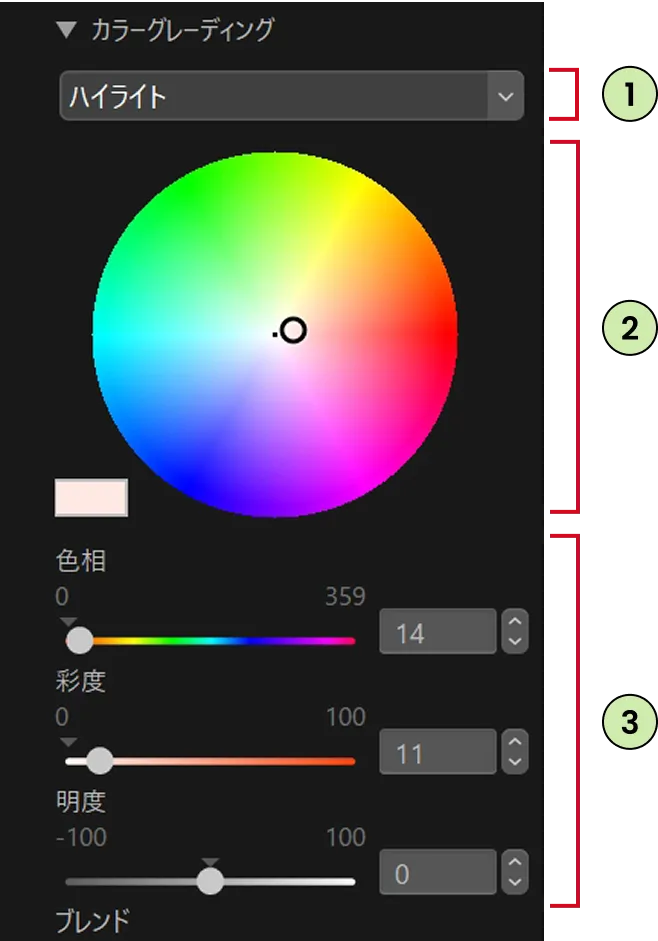Viewport: 658px width, 941px height.
Task: Open the ハイライト range selector dropdown
Action: [x=290, y=96]
